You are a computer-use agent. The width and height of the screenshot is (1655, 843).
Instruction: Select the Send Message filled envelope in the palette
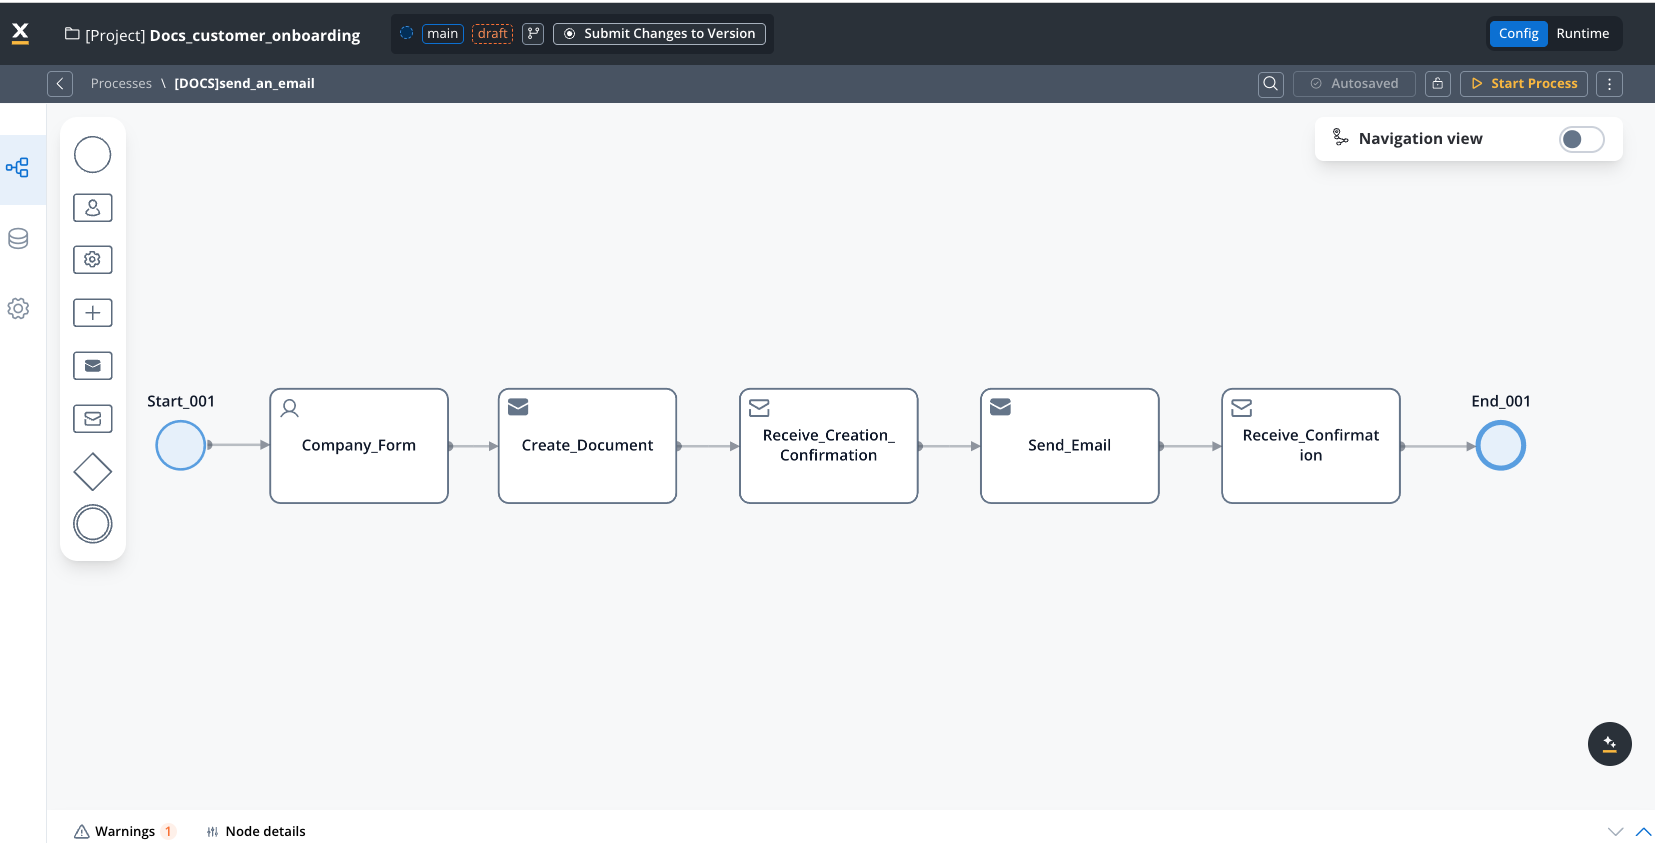[93, 366]
